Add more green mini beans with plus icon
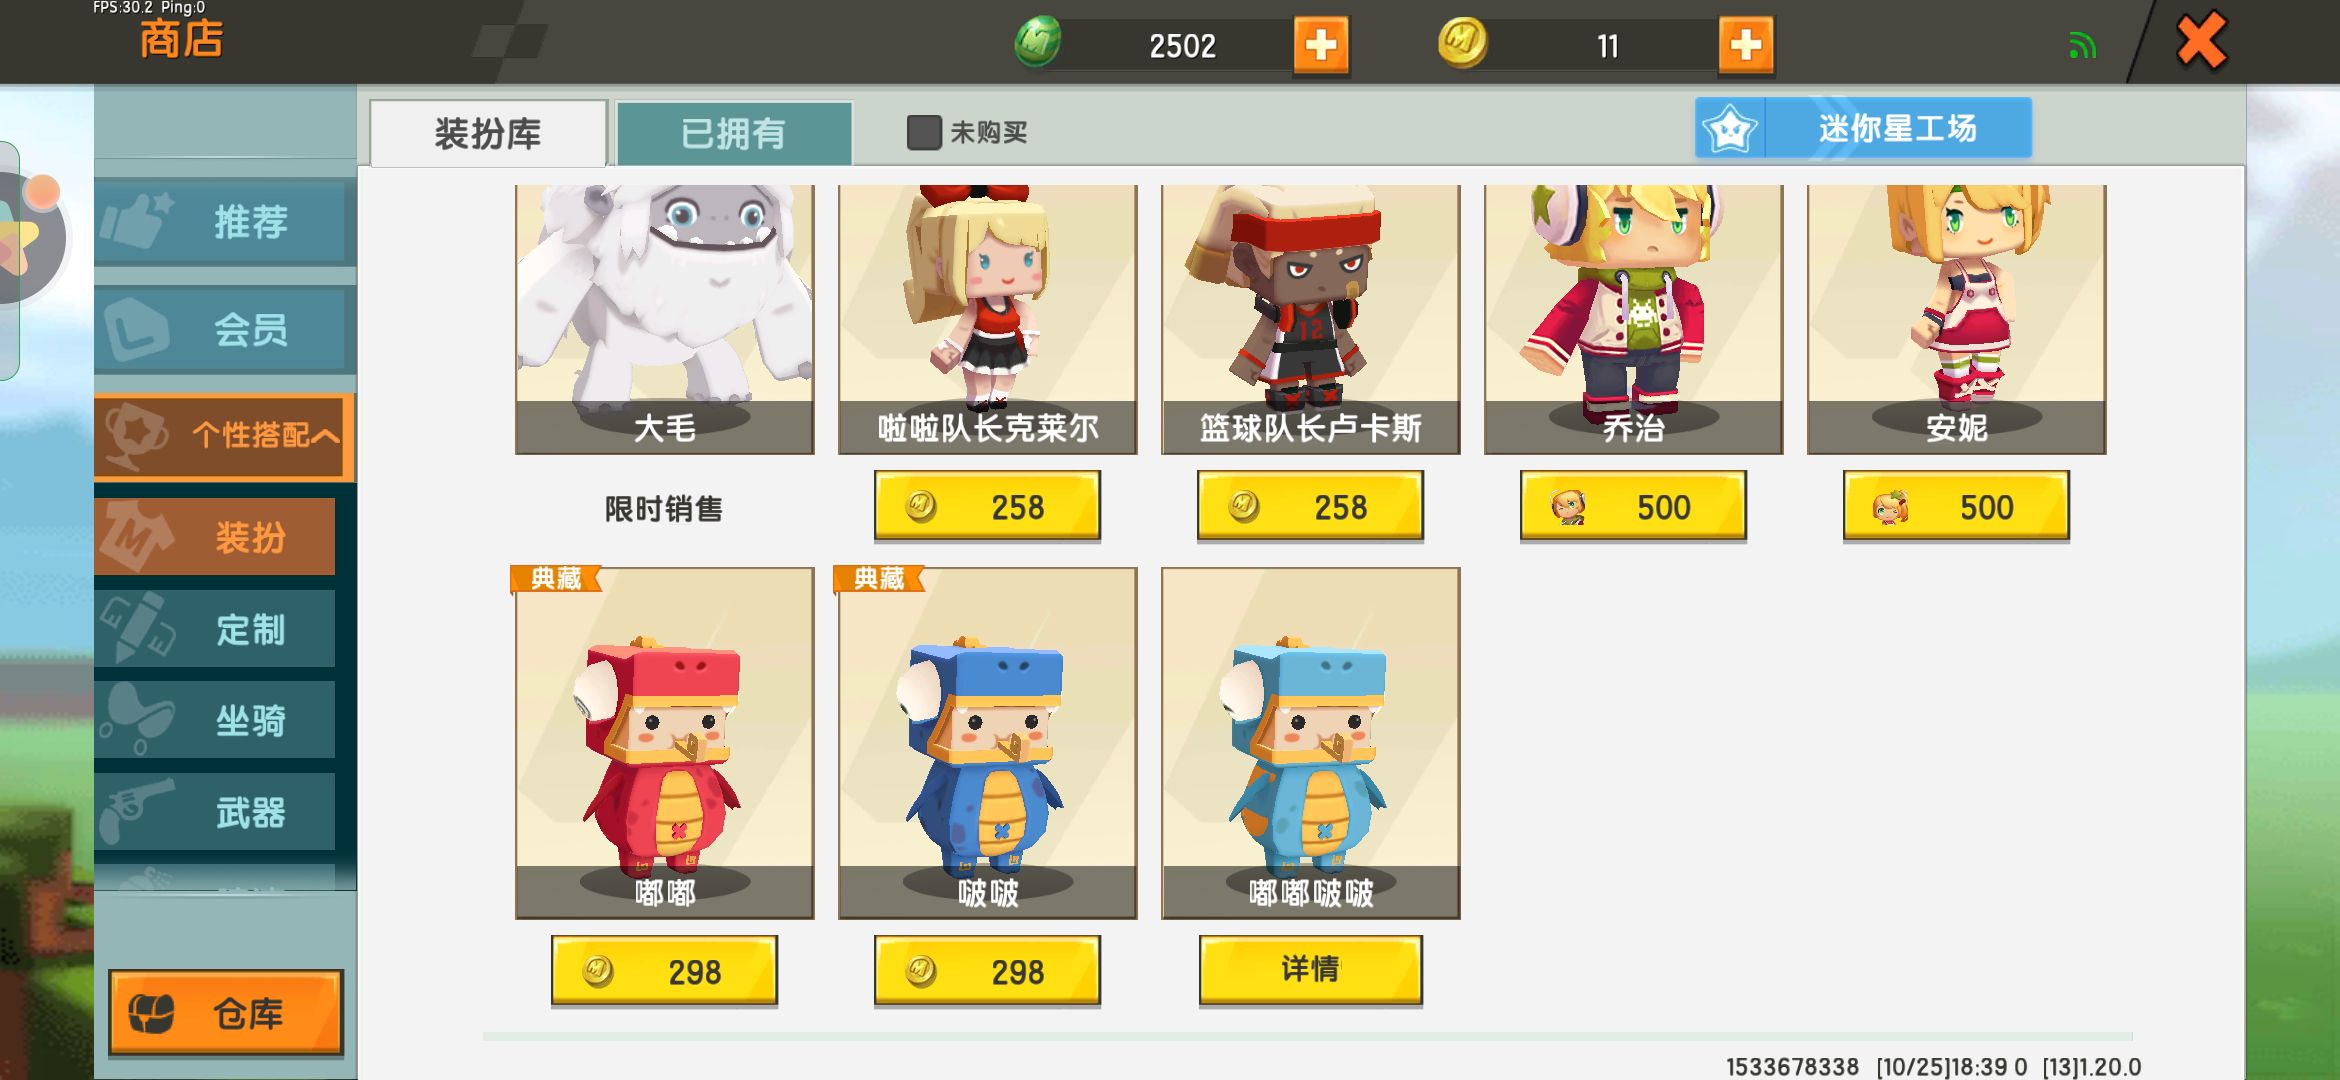The image size is (2340, 1080). pyautogui.click(x=1321, y=45)
